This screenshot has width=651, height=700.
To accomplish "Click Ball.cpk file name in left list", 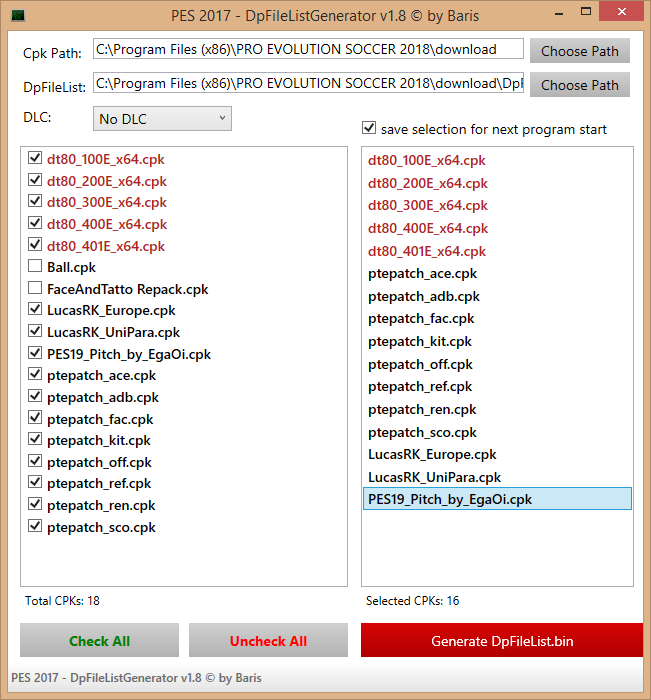I will coord(71,267).
